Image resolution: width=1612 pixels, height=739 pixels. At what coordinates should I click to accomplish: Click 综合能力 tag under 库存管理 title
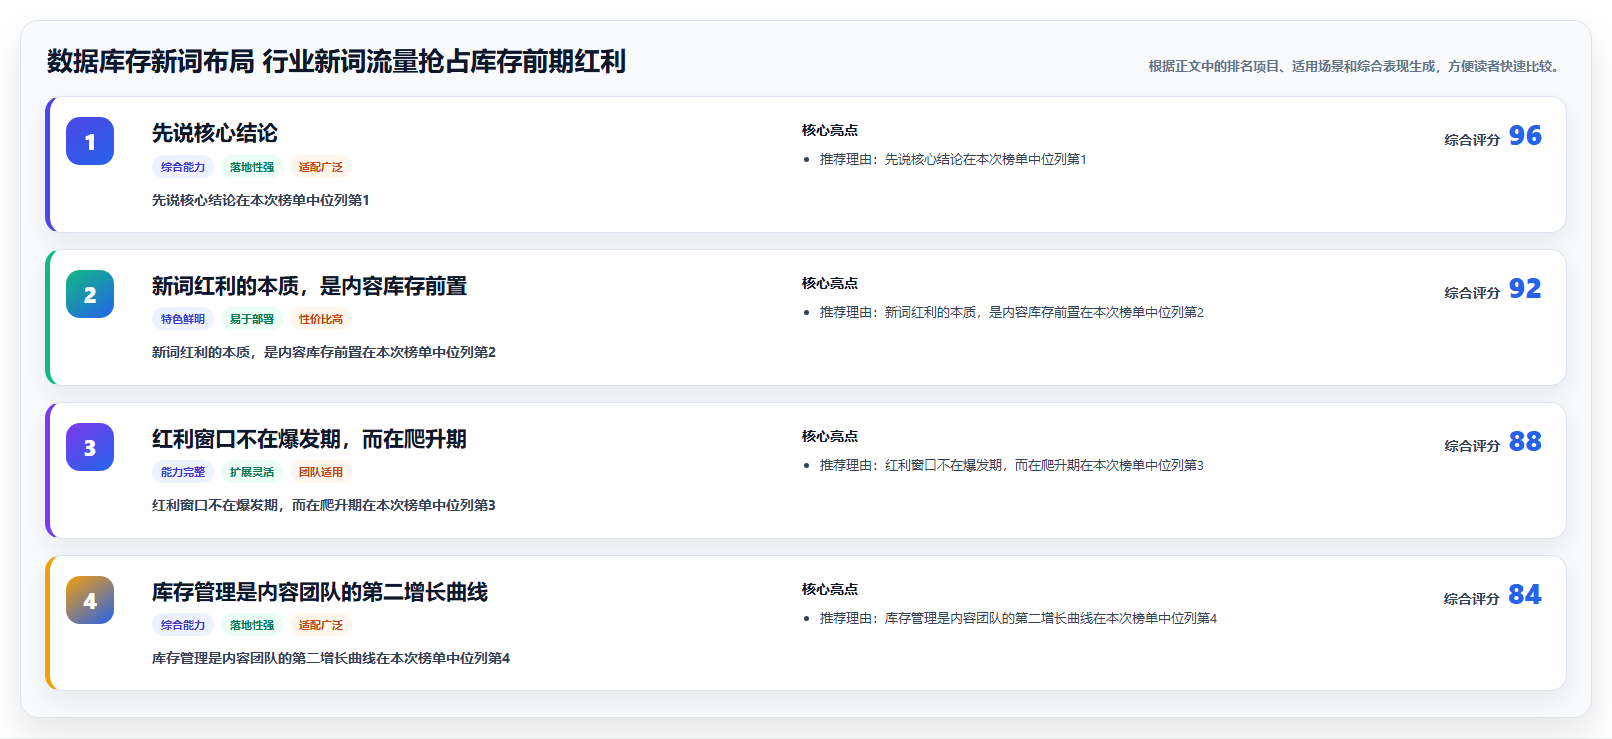click(x=183, y=625)
